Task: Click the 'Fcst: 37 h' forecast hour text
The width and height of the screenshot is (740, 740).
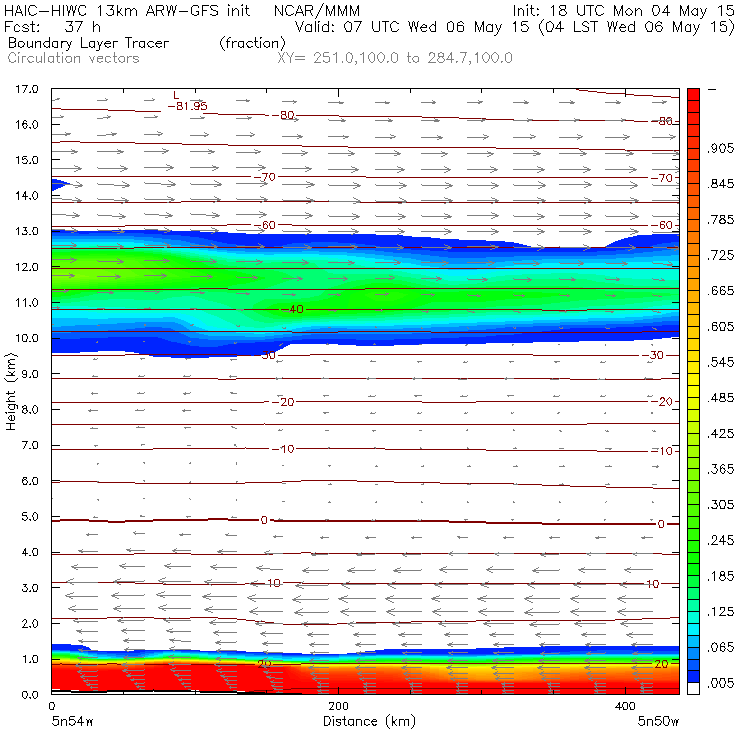Action: click(x=52, y=27)
